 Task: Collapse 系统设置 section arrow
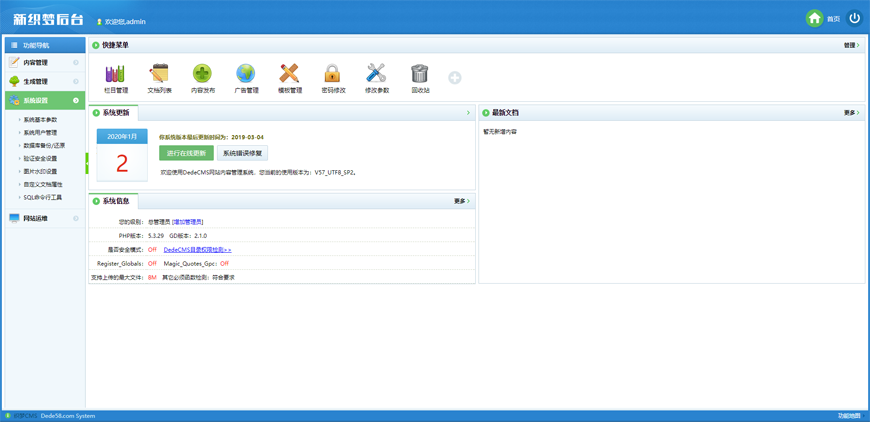[76, 100]
